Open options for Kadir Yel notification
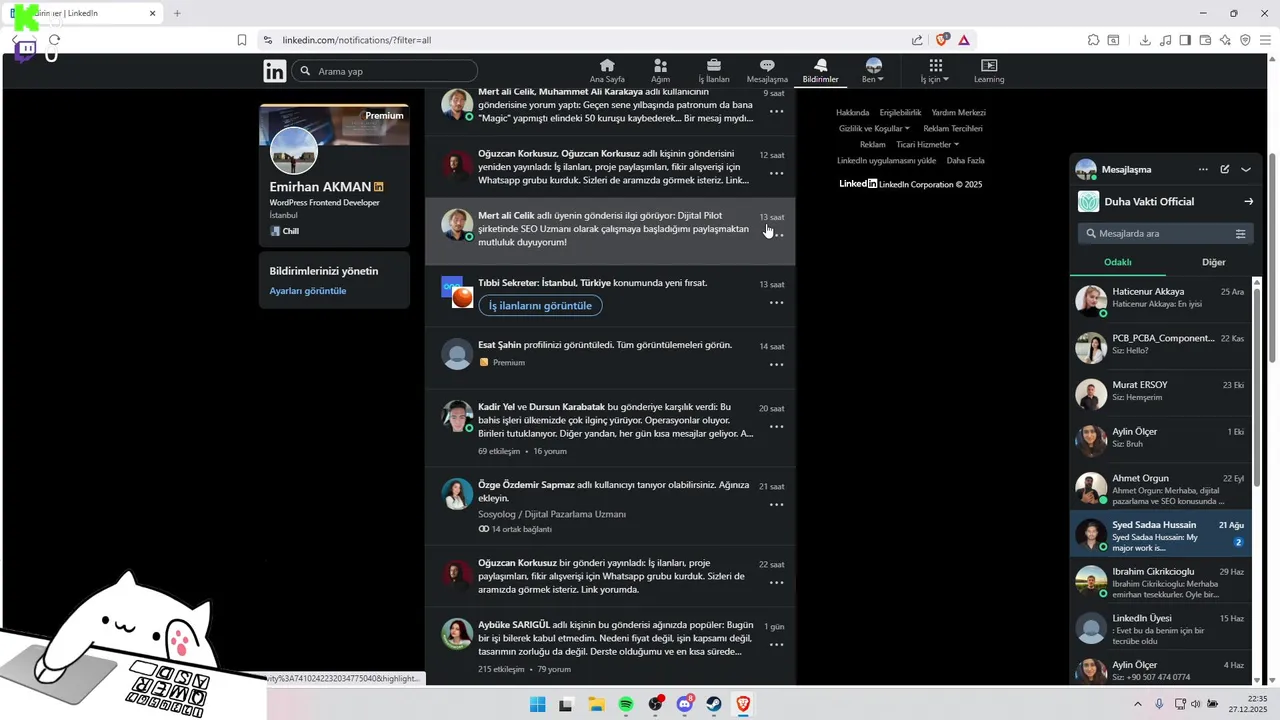Screen dimensions: 1280x720 776,427
